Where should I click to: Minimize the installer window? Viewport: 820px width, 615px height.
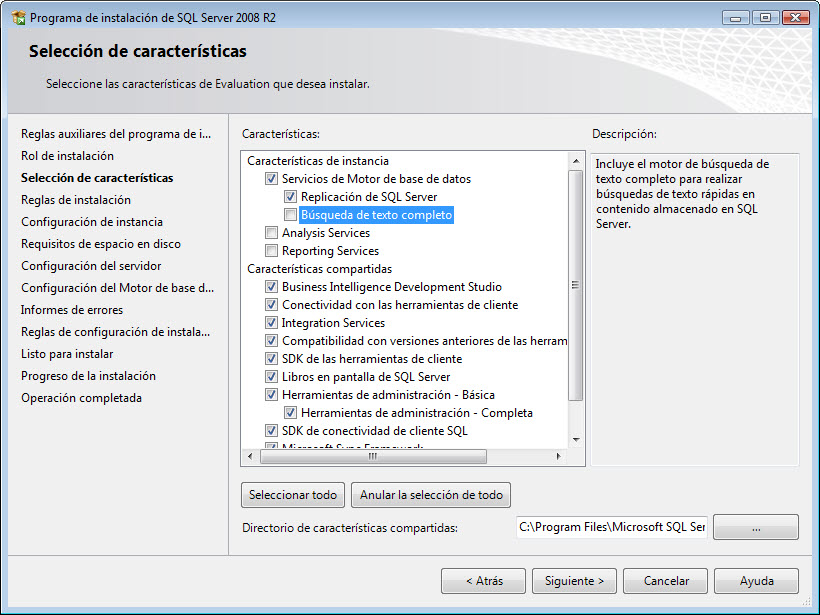(x=735, y=18)
